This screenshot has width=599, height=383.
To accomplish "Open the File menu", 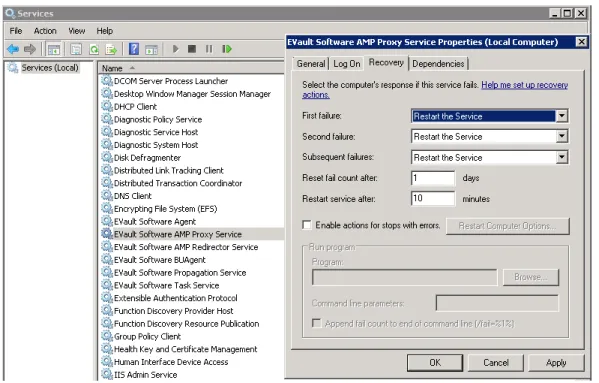I will (16, 31).
